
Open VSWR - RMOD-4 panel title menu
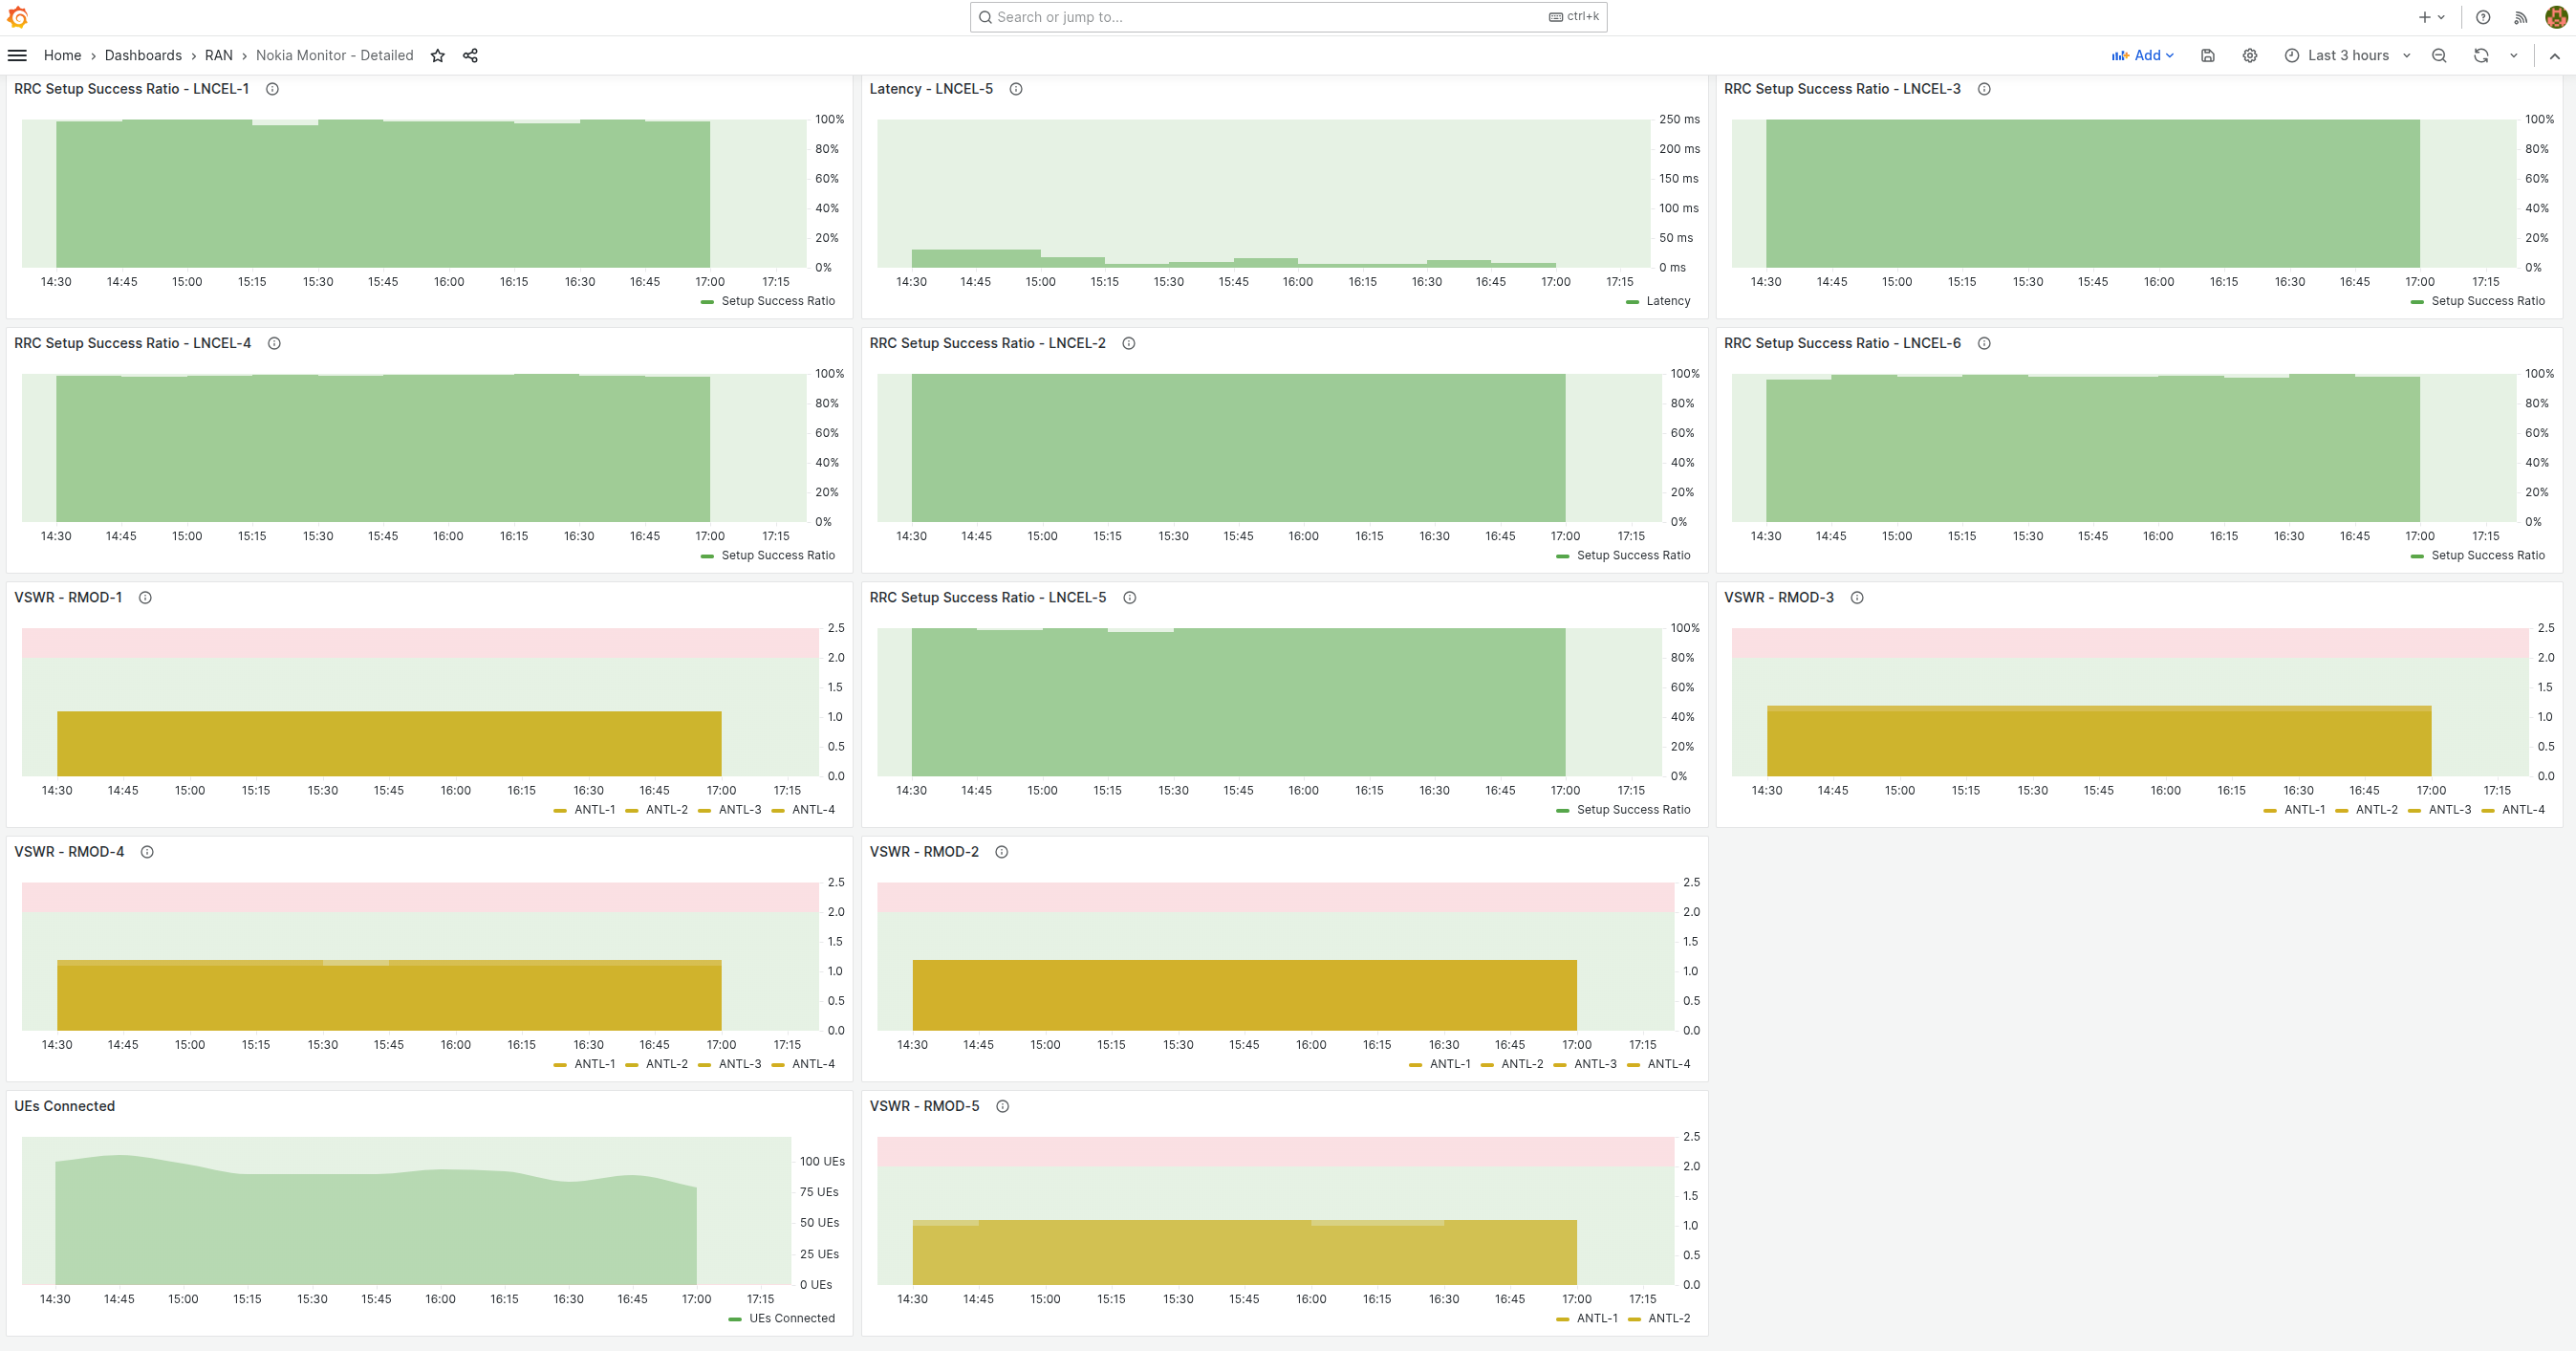tap(69, 852)
